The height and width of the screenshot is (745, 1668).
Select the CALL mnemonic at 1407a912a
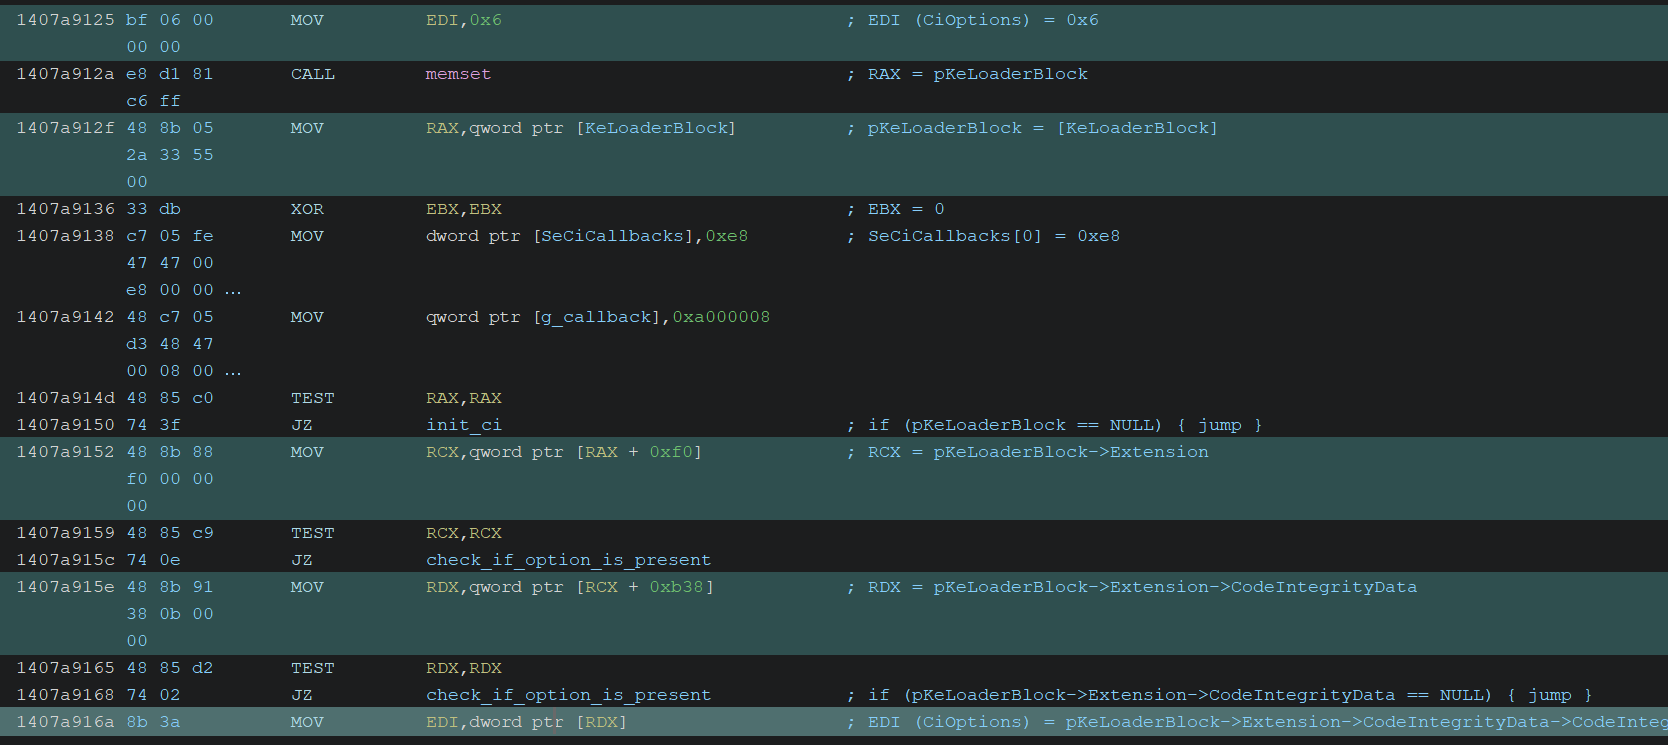point(313,74)
